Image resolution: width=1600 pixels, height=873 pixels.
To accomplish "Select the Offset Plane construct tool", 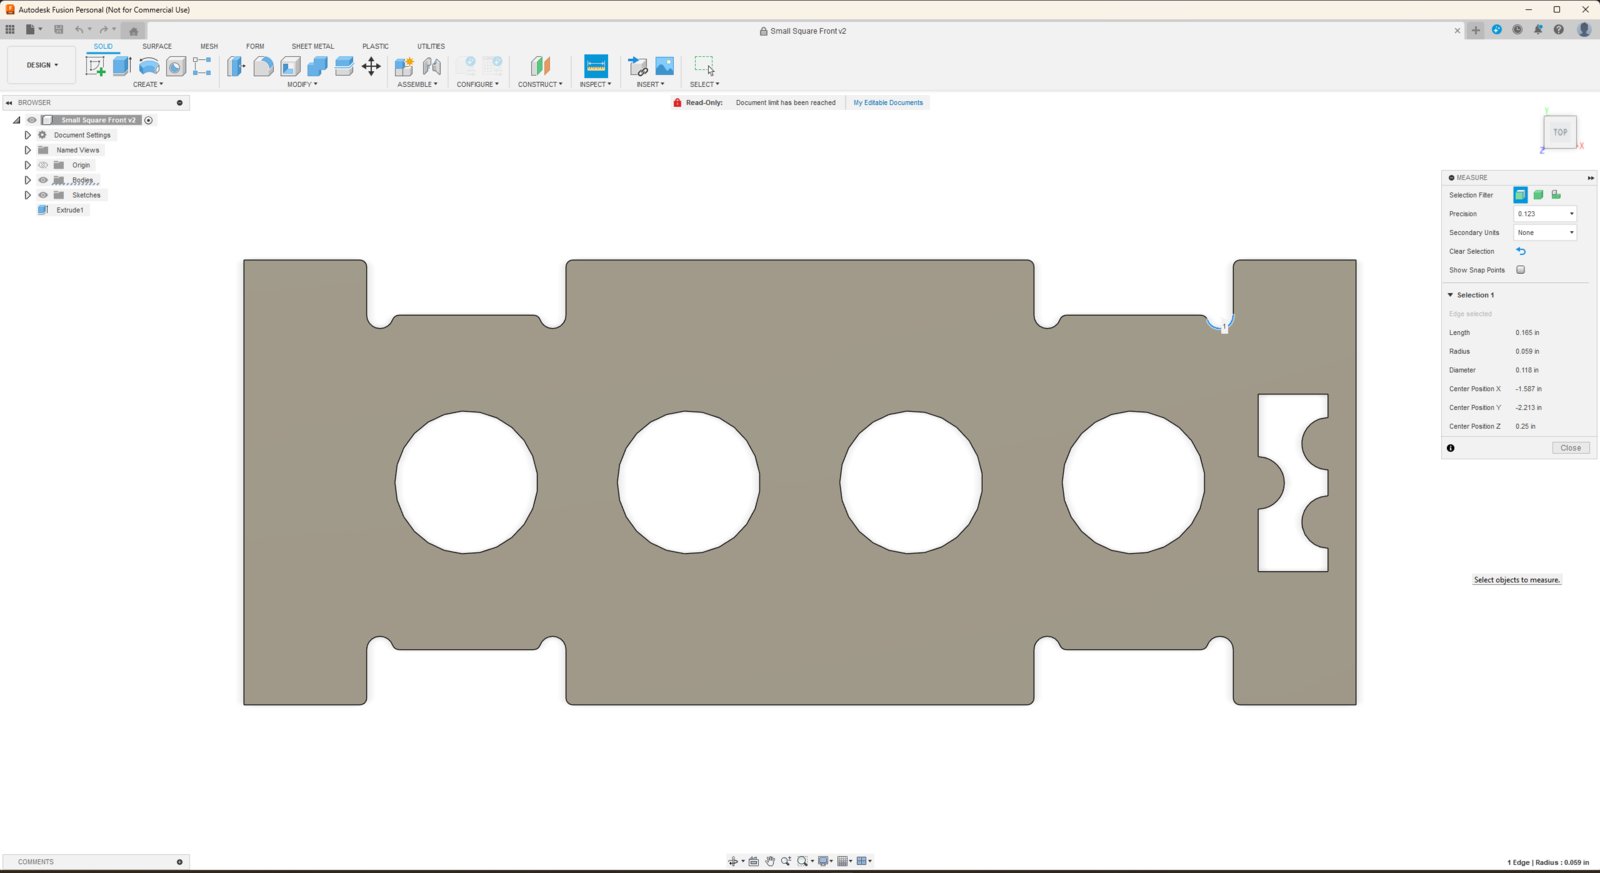I will 540,66.
